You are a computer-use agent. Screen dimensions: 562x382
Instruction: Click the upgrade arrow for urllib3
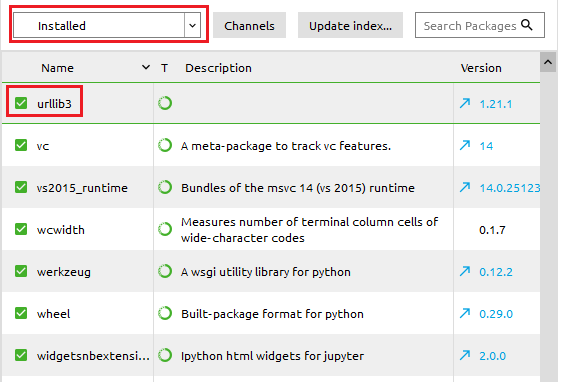pyautogui.click(x=465, y=103)
